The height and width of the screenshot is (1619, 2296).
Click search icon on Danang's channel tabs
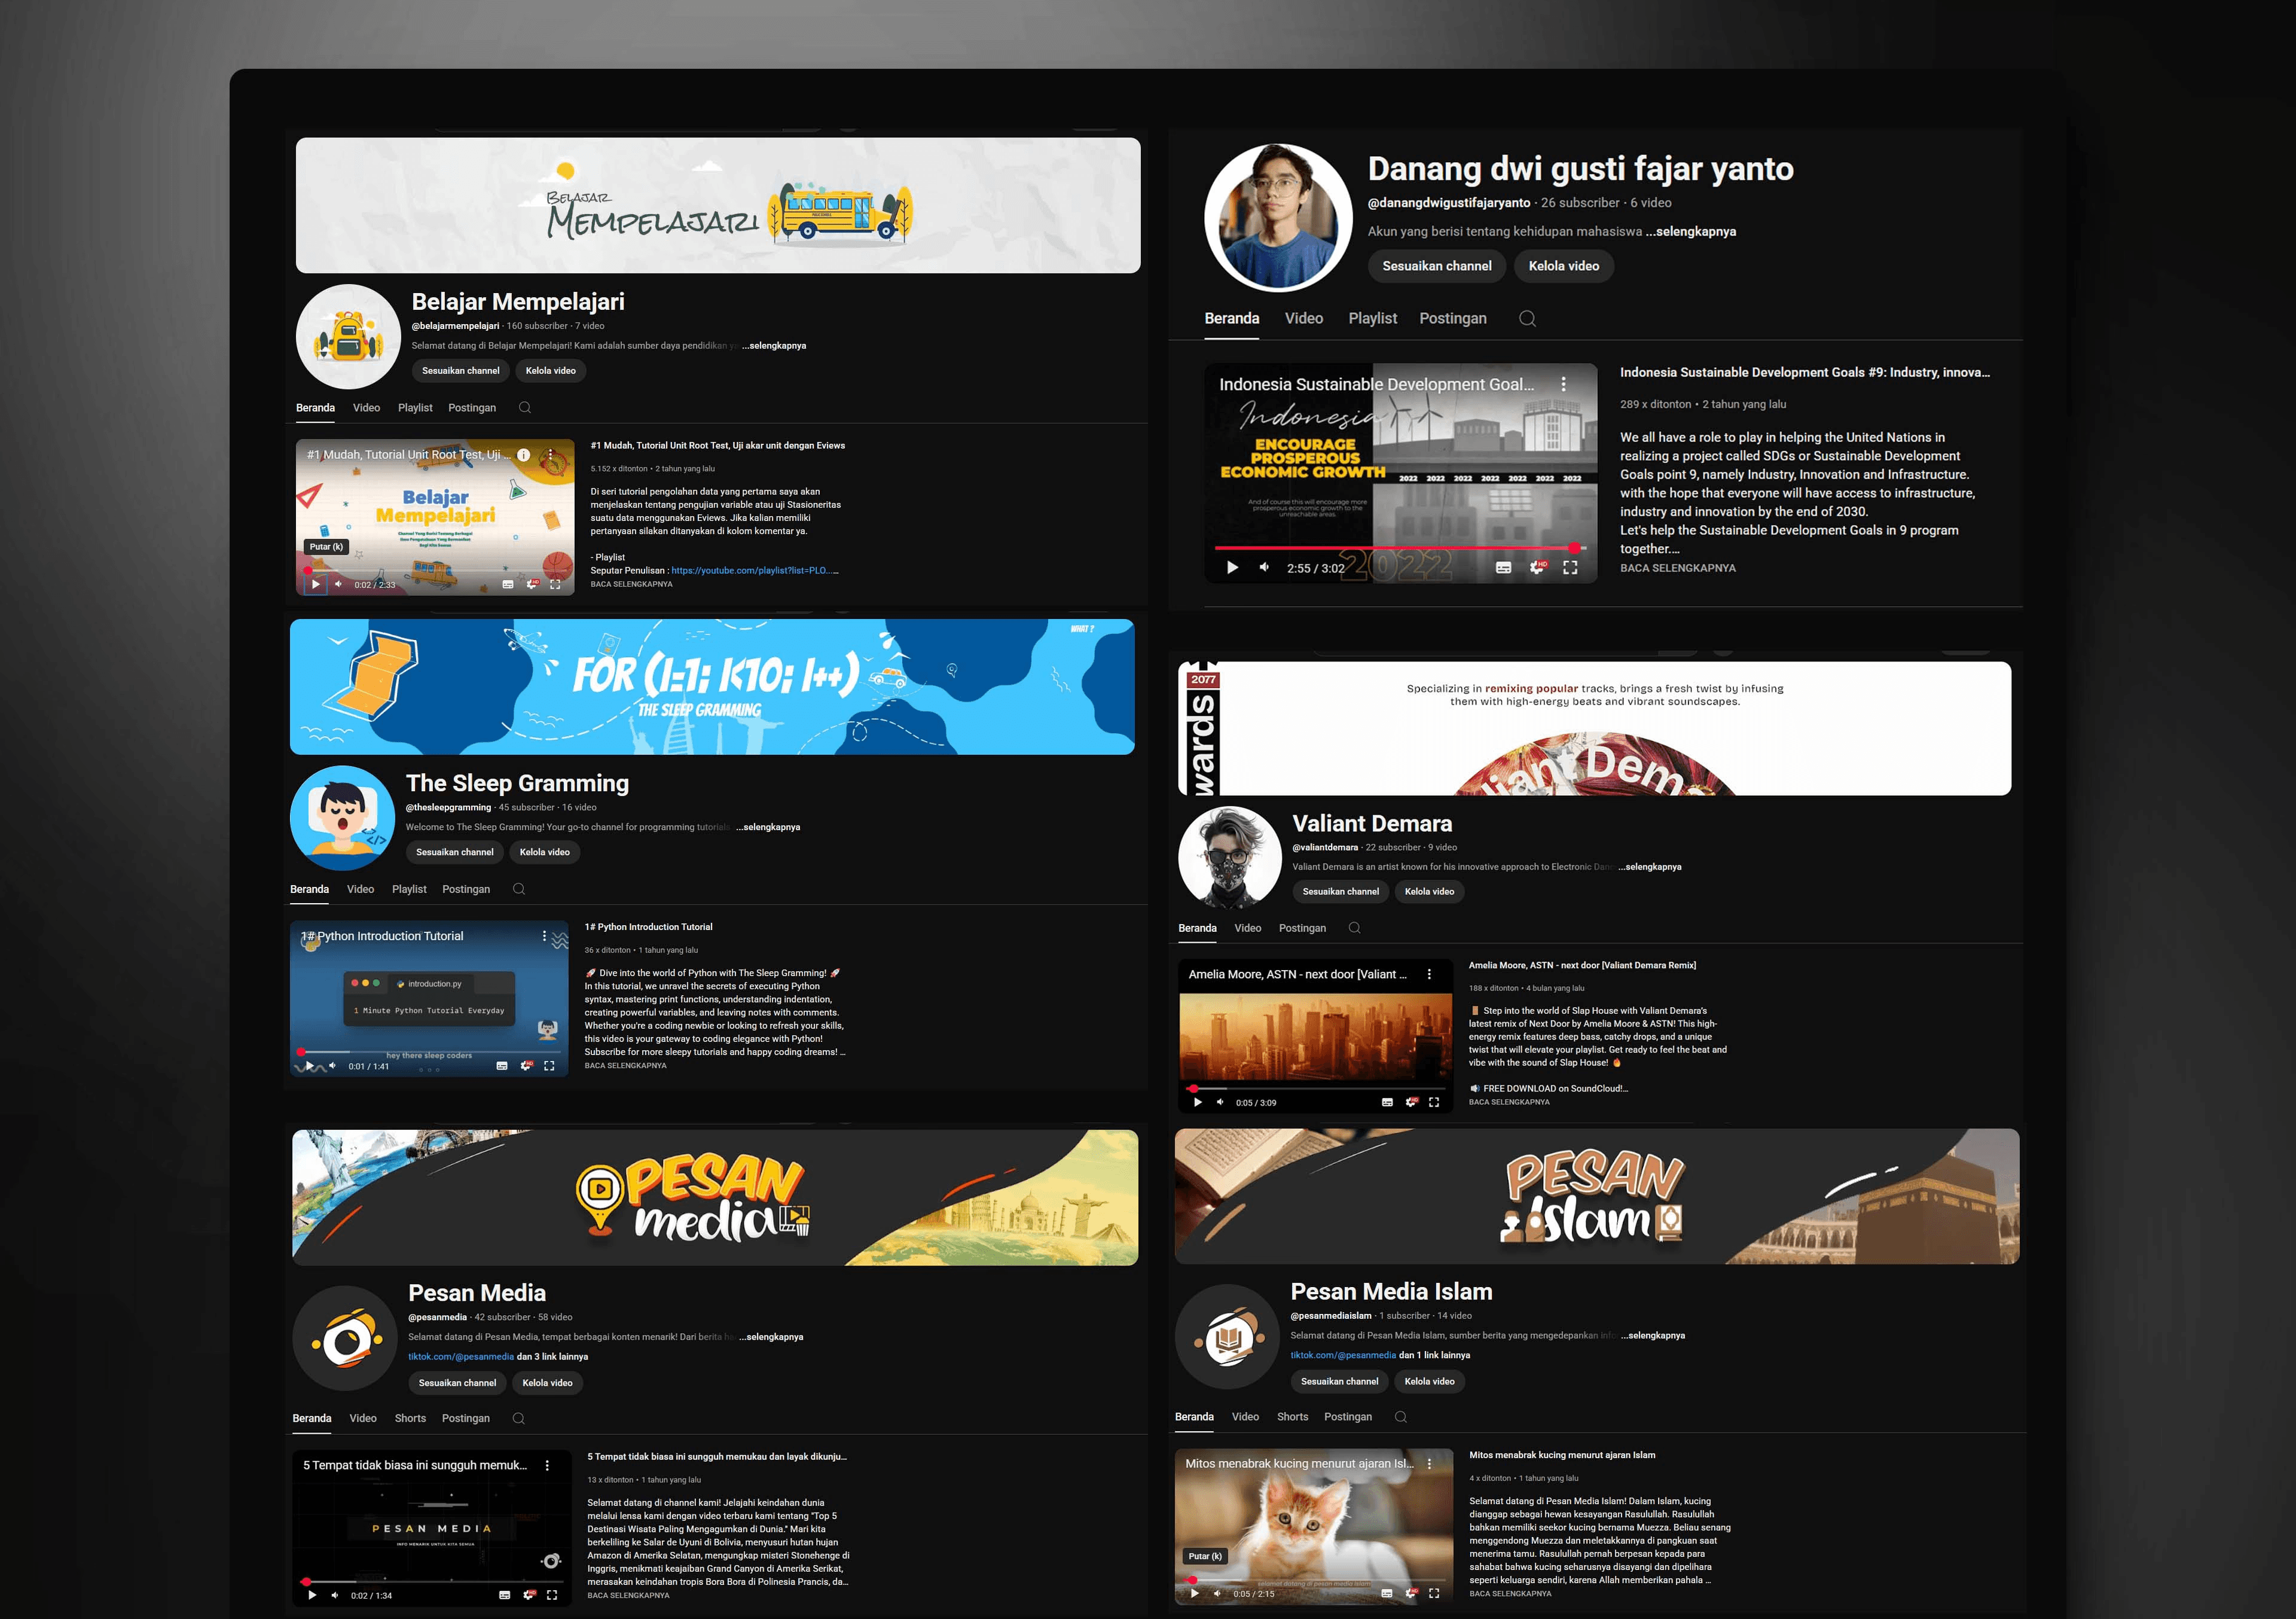pyautogui.click(x=1527, y=318)
